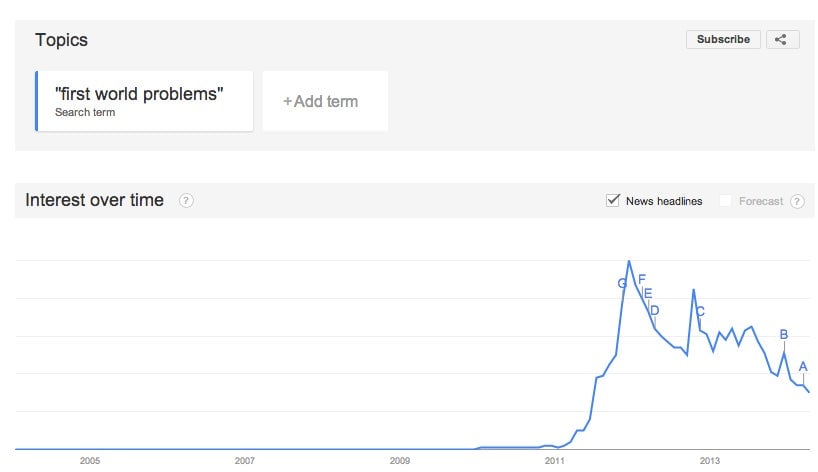Click the 2013 label on the time axis
The width and height of the screenshot is (818, 472).
pos(709,461)
